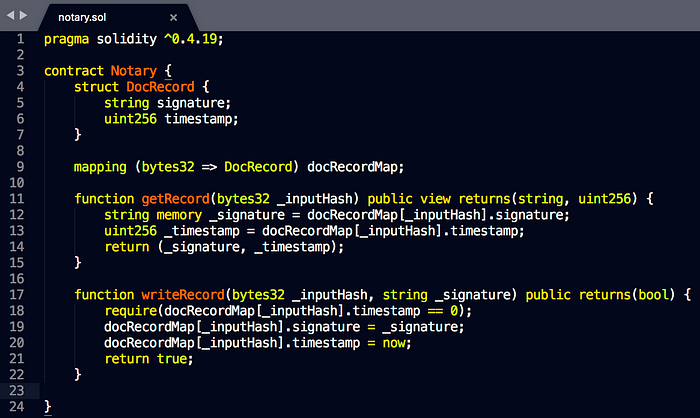Click the 'require' keyword on line 18
The width and height of the screenshot is (700, 418).
coord(130,311)
